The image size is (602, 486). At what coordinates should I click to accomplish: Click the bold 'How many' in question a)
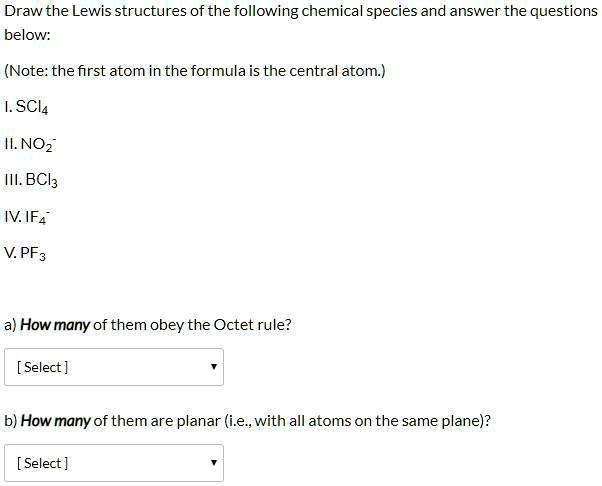(55, 325)
